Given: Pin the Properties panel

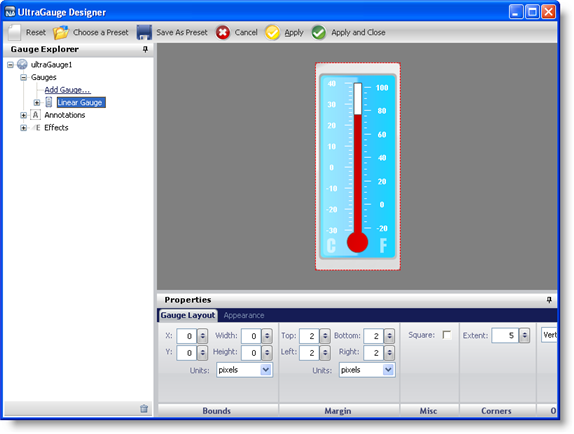Looking at the screenshot, I should coord(549,300).
